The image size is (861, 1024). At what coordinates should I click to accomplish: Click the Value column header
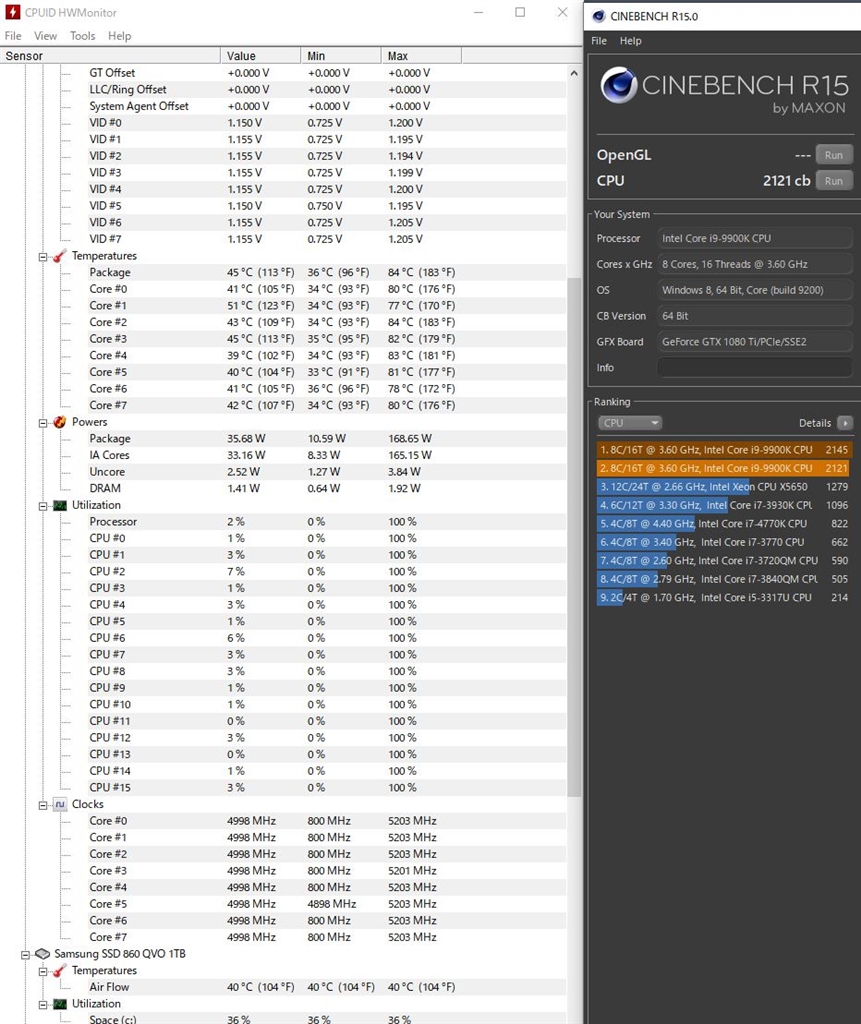click(x=261, y=56)
